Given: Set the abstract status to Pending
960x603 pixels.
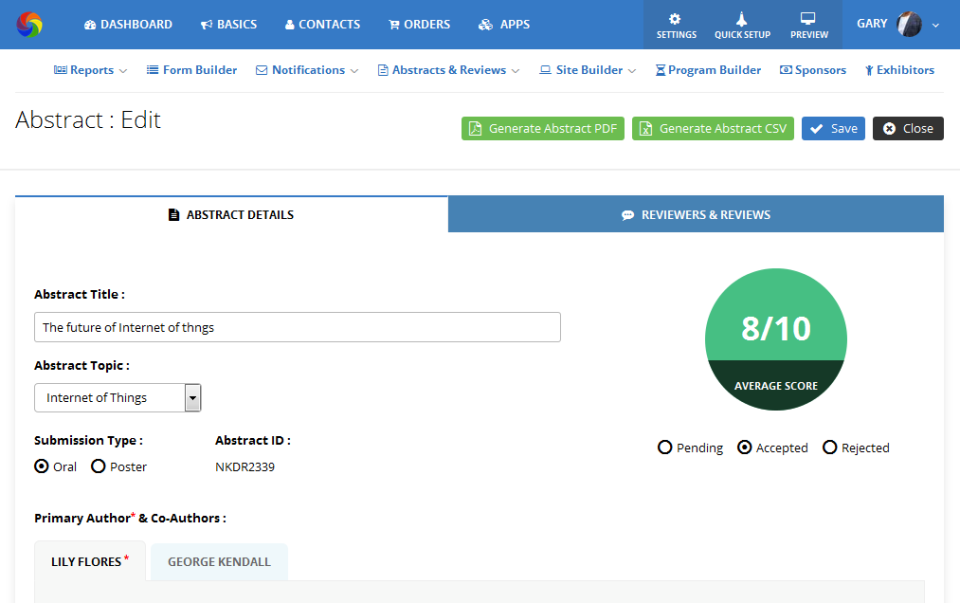Looking at the screenshot, I should (665, 447).
